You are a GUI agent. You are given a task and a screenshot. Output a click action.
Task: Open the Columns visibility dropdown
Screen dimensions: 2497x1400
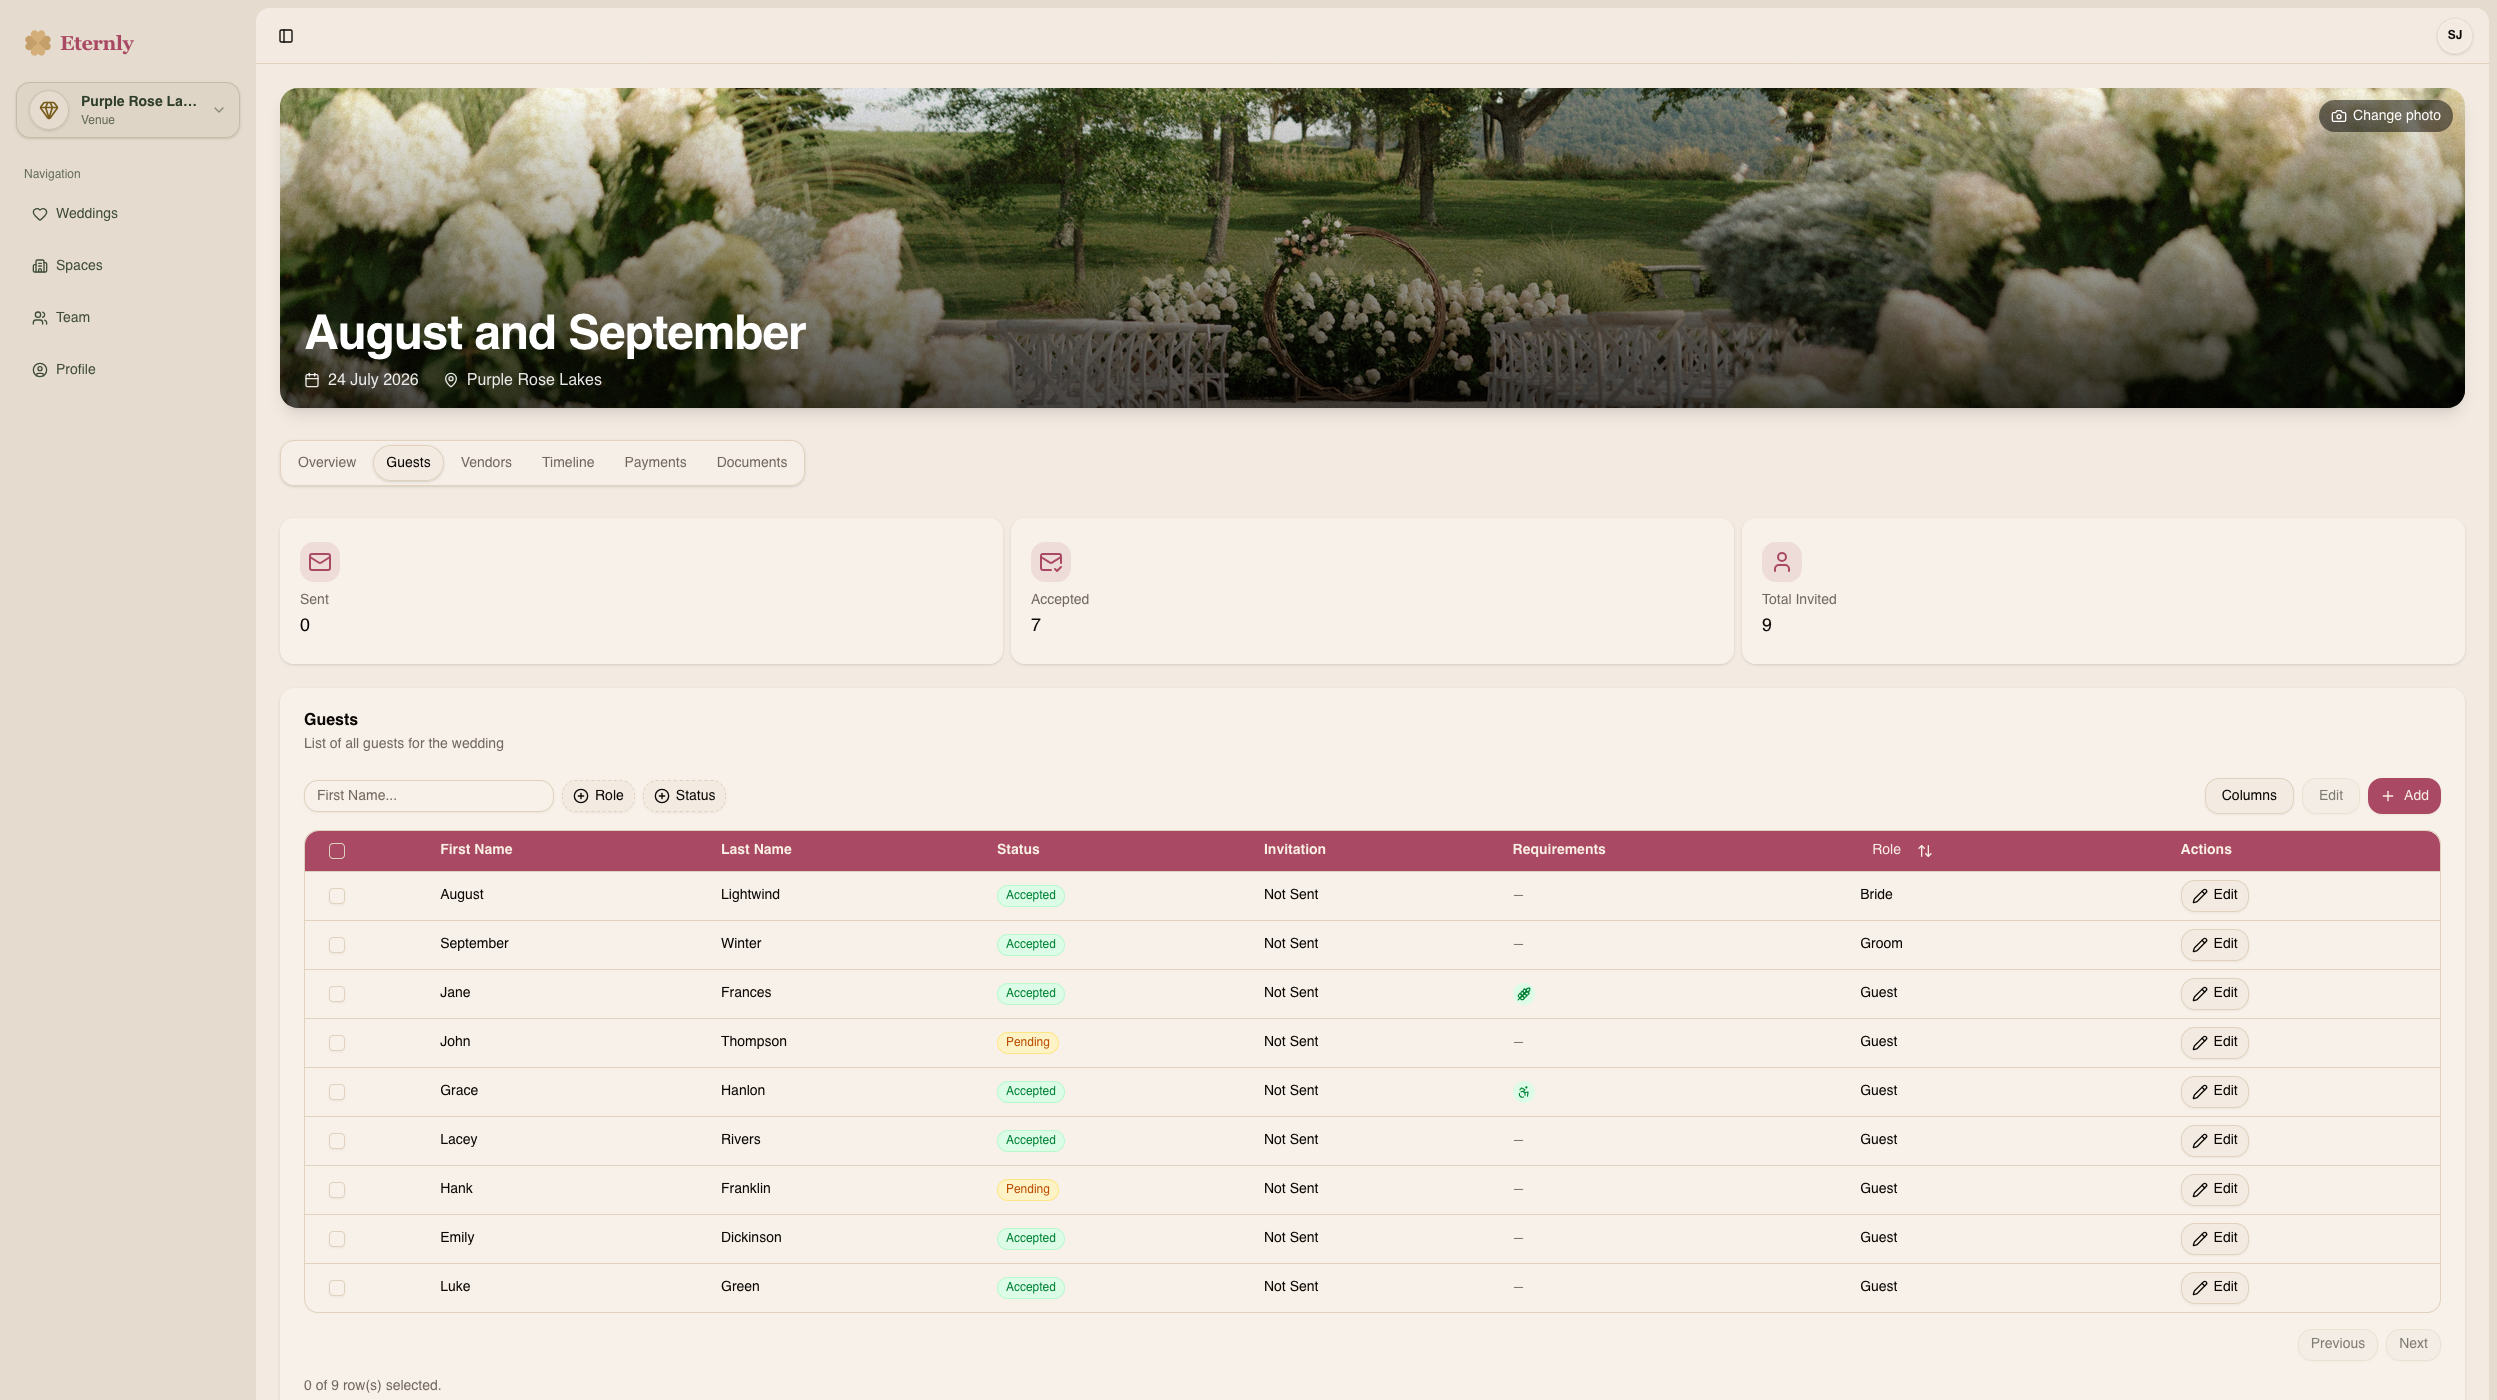click(x=2249, y=796)
